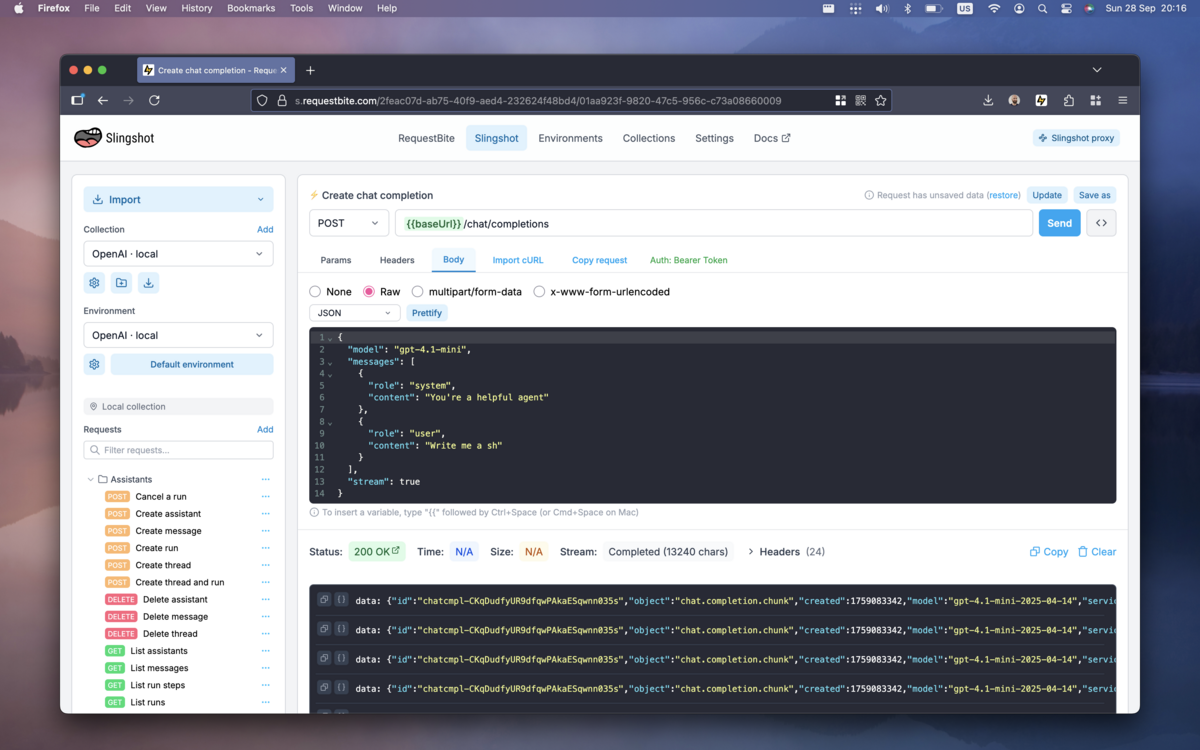Click the Filter requests search field

point(178,450)
